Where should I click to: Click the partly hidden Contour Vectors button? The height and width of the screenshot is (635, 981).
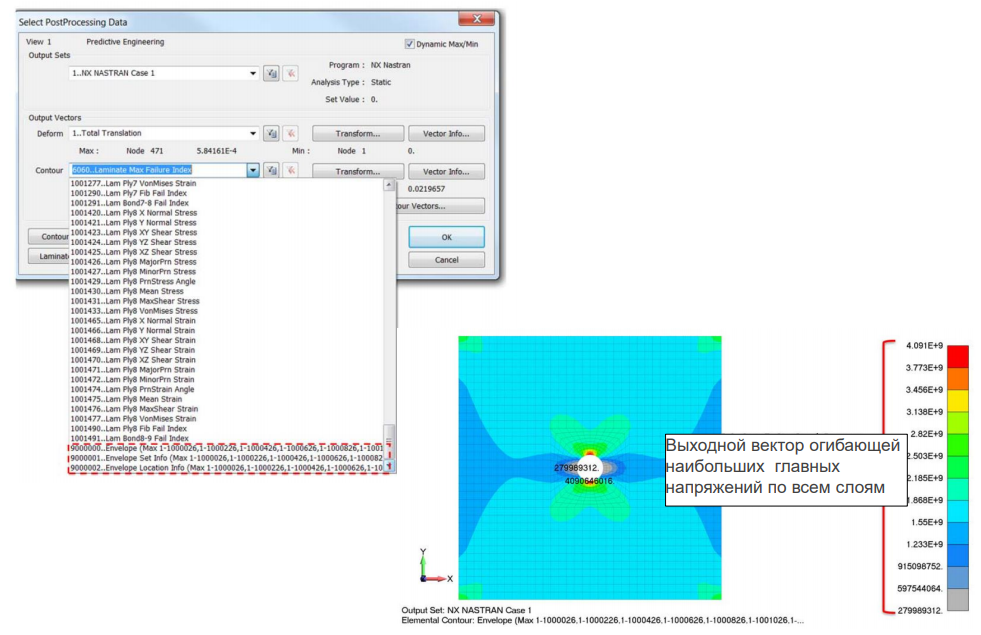(440, 206)
